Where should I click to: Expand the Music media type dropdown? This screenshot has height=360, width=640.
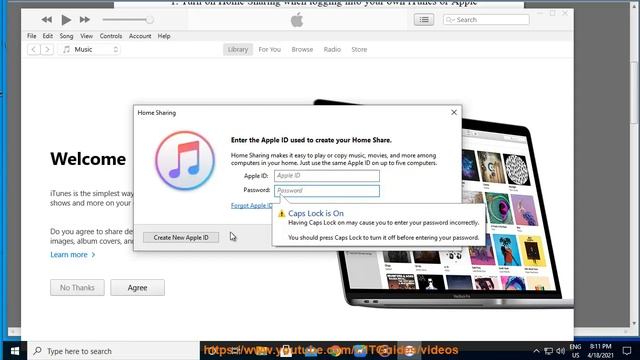[89, 49]
